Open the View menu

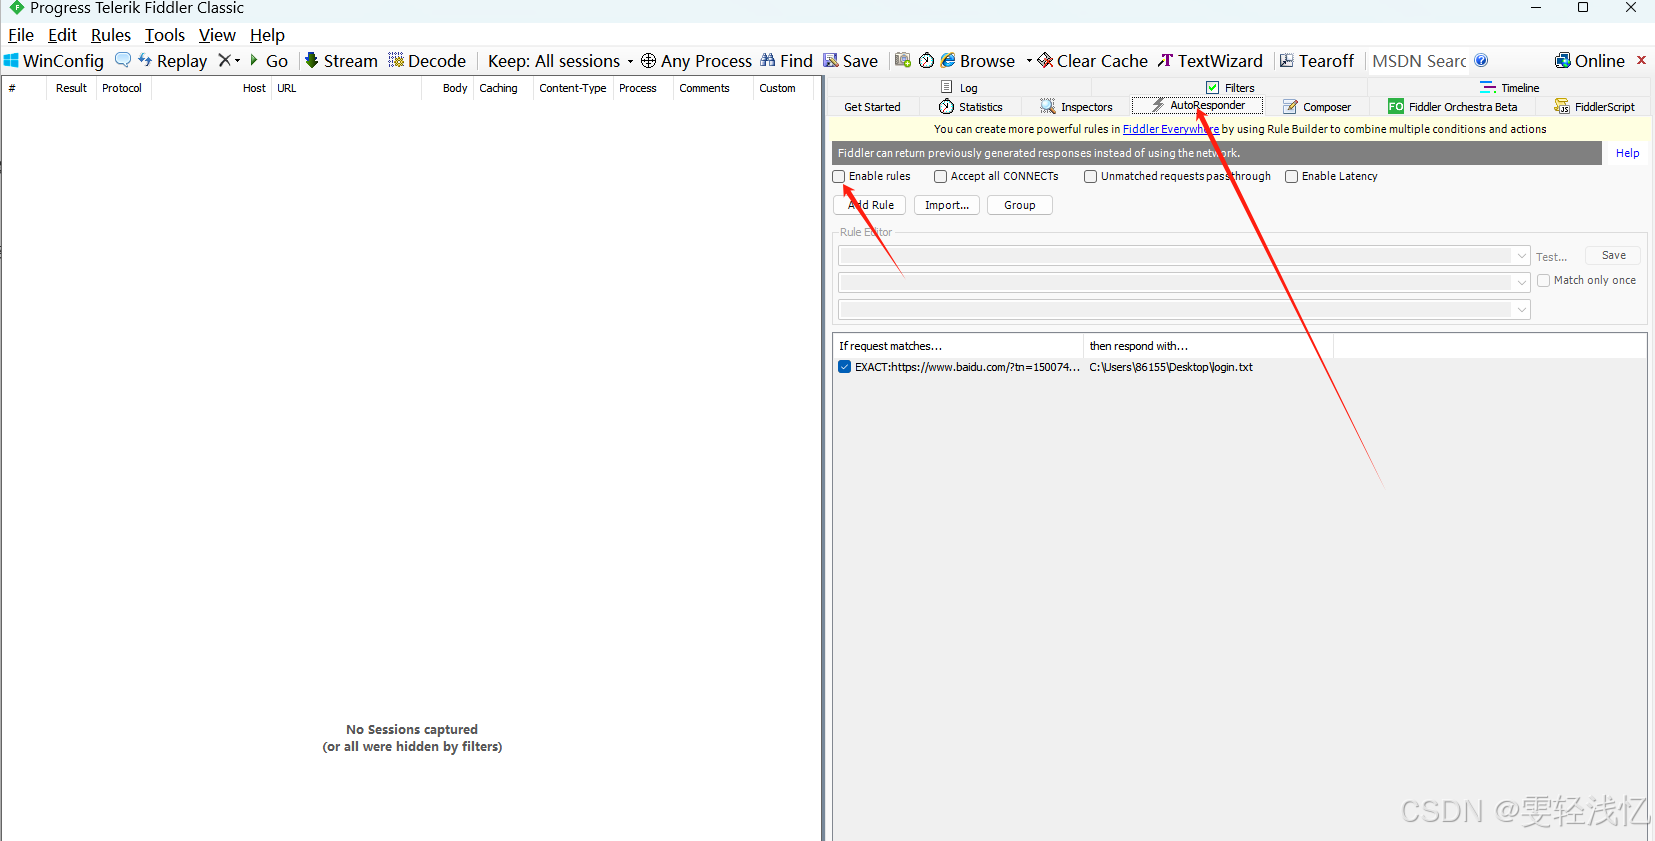point(217,35)
